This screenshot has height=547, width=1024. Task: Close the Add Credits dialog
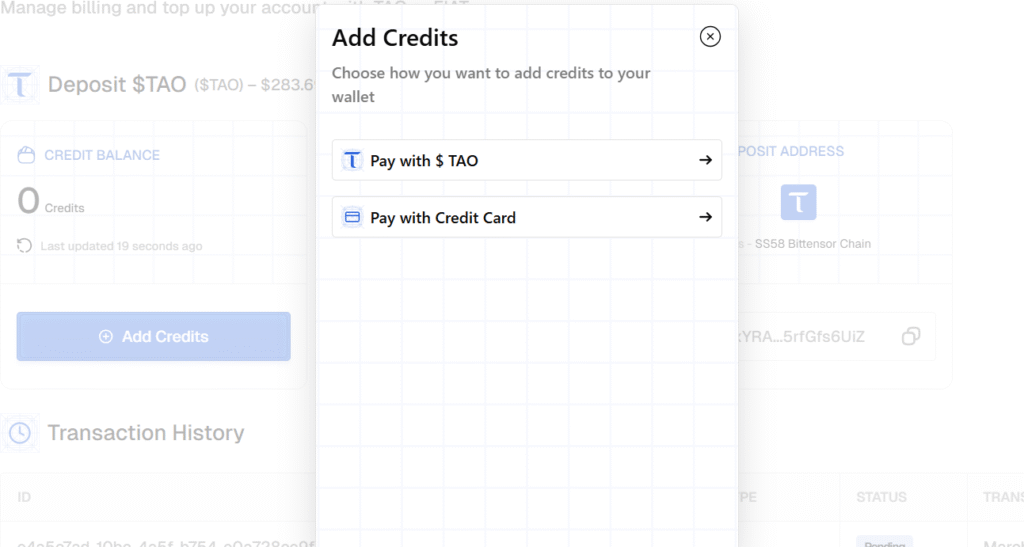710,37
